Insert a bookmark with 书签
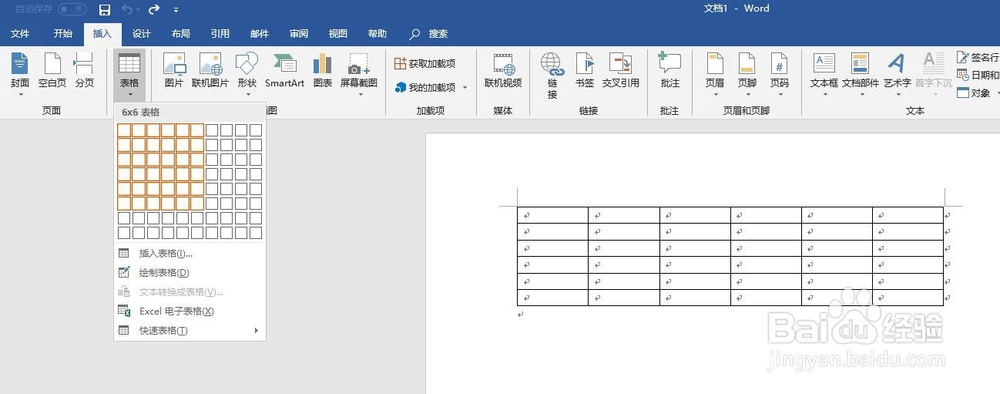This screenshot has height=394, width=1000. tap(585, 70)
